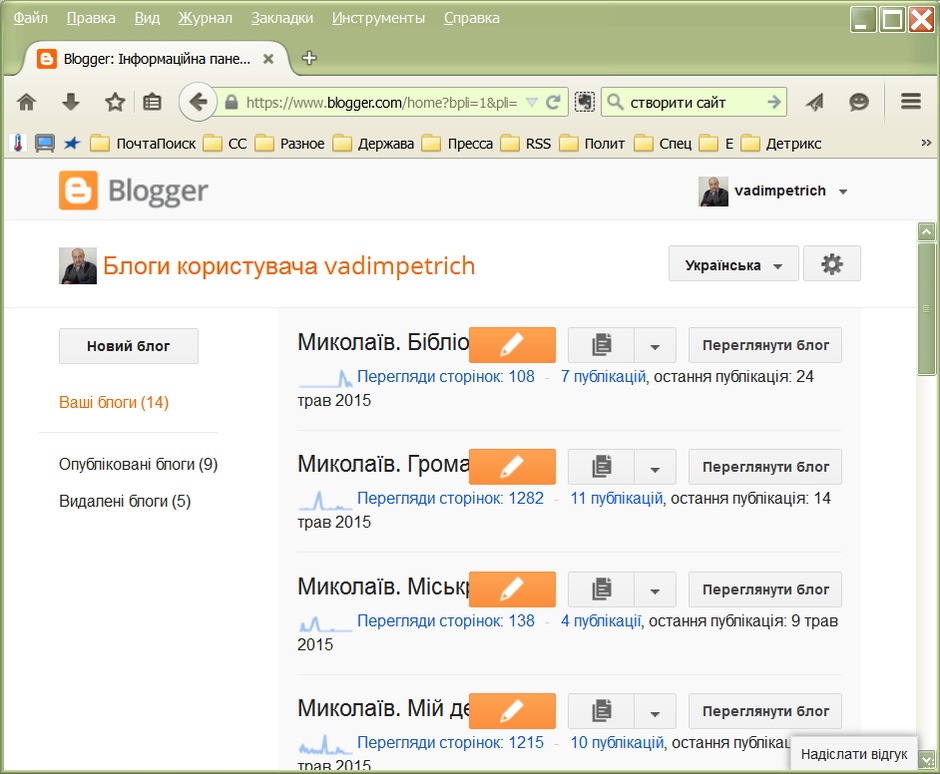Click the Blogger logo icon
940x774 pixels.
click(78, 191)
